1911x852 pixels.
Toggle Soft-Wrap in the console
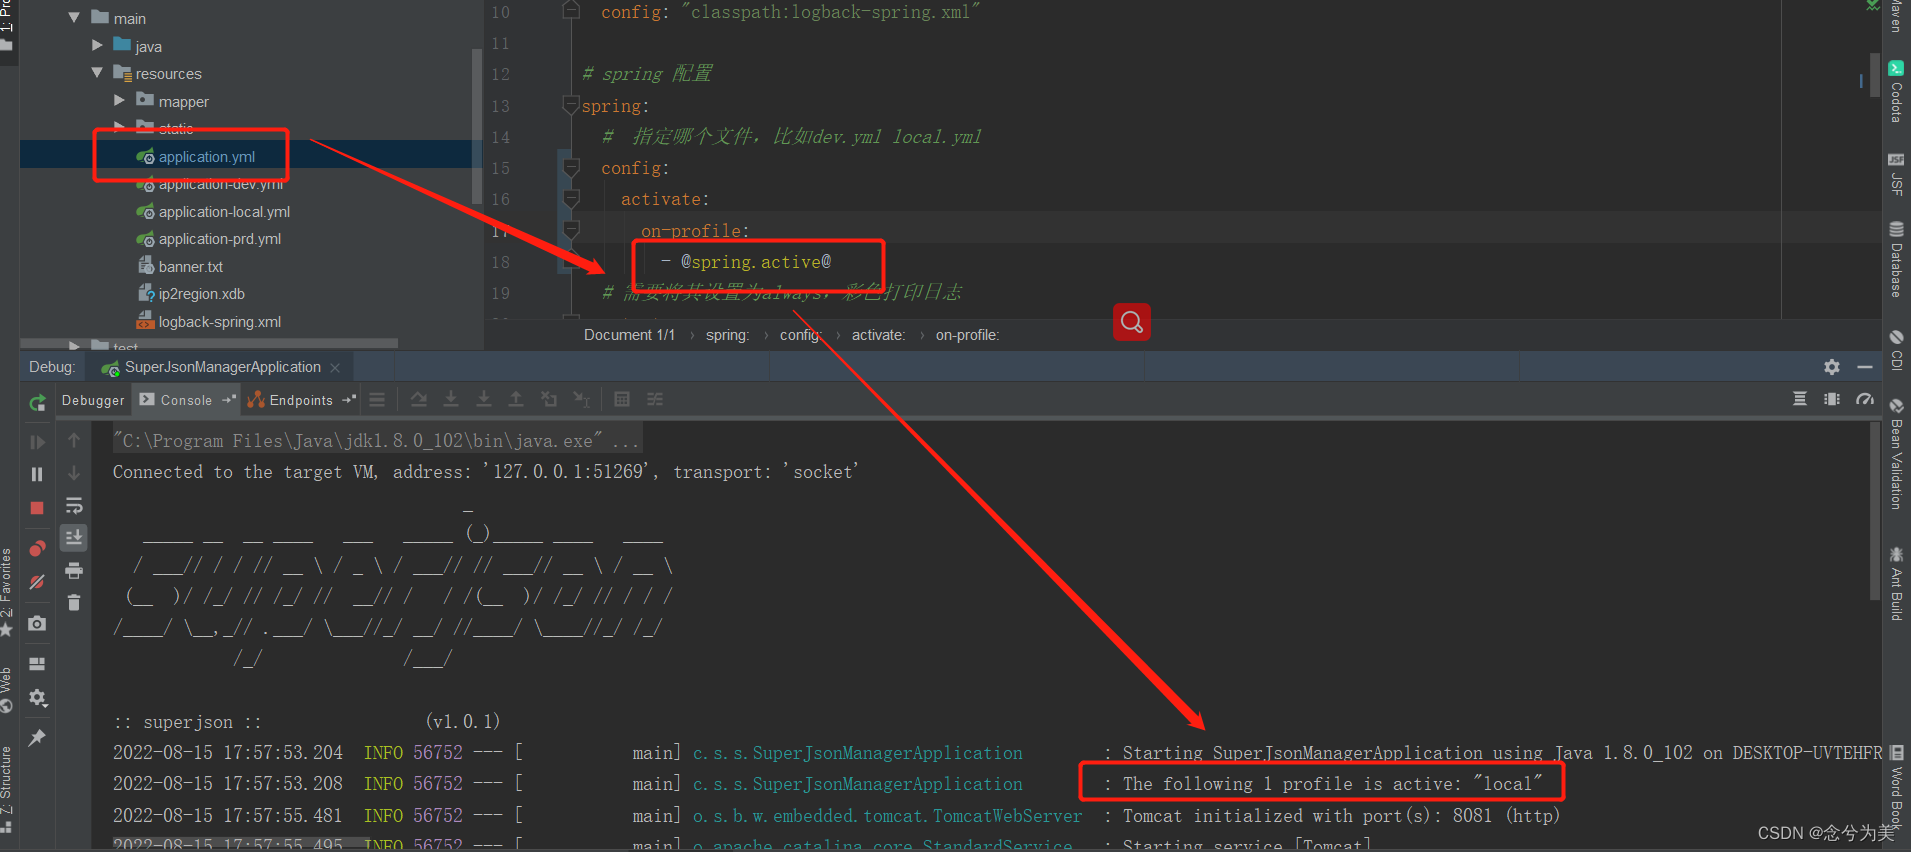coord(74,505)
